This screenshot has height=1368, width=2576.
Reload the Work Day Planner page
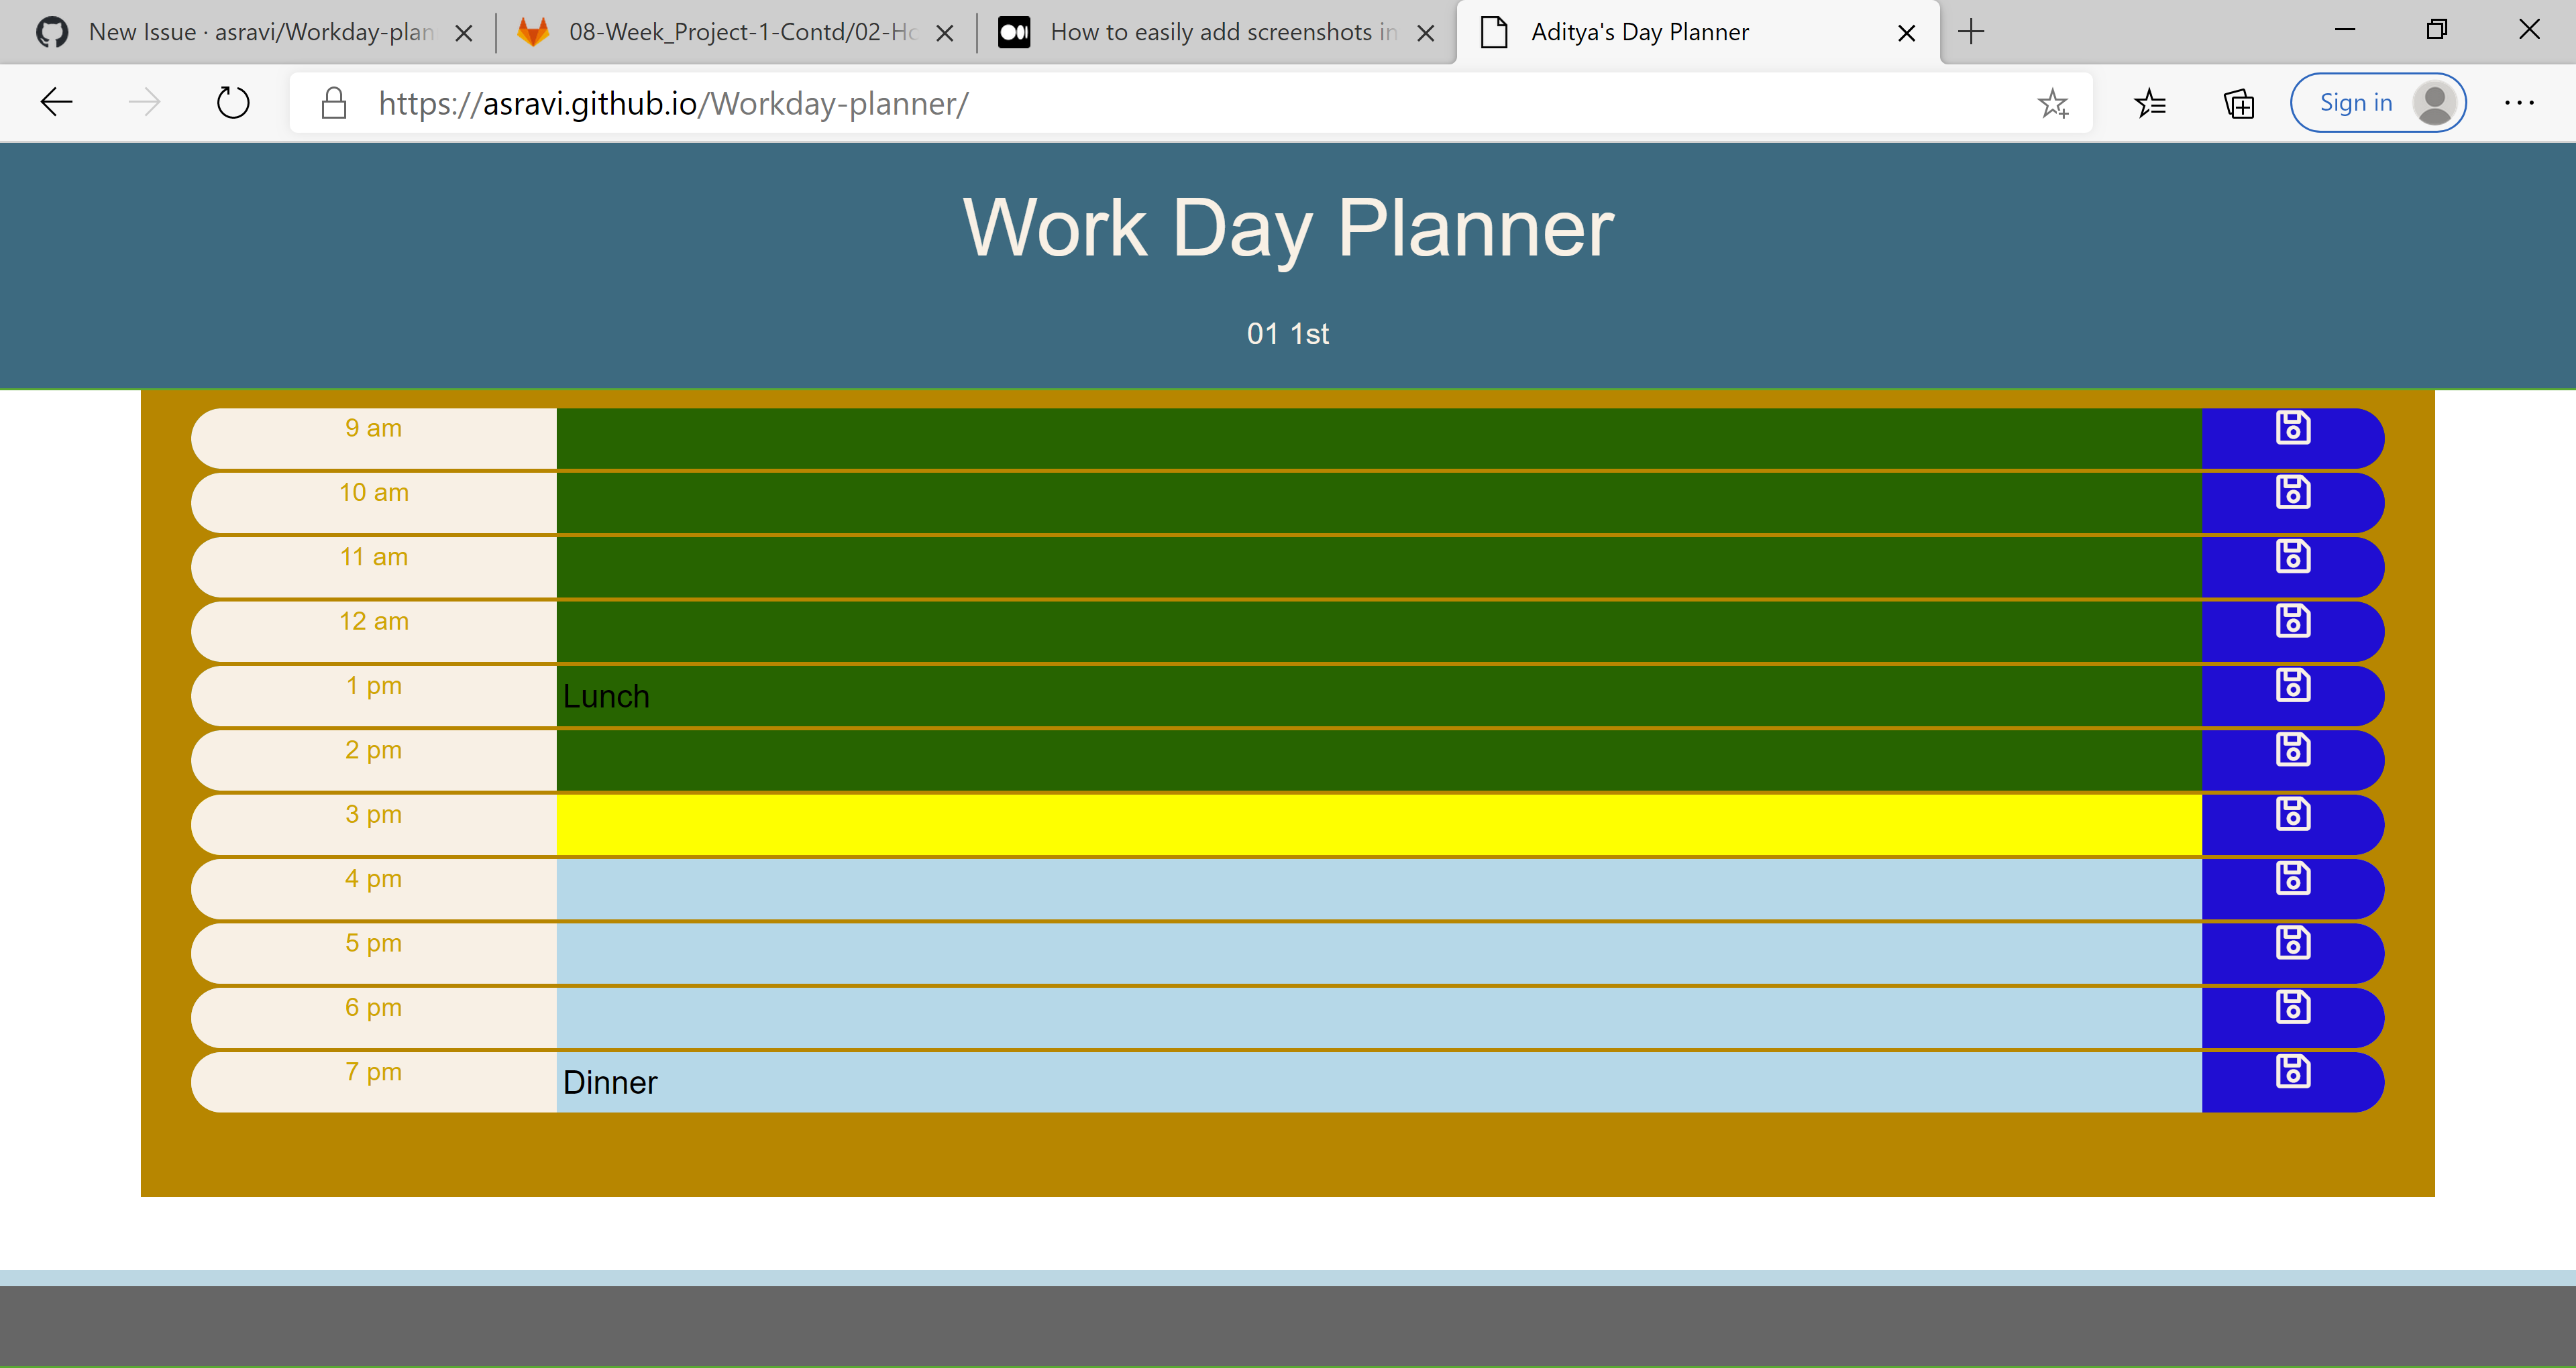232,101
